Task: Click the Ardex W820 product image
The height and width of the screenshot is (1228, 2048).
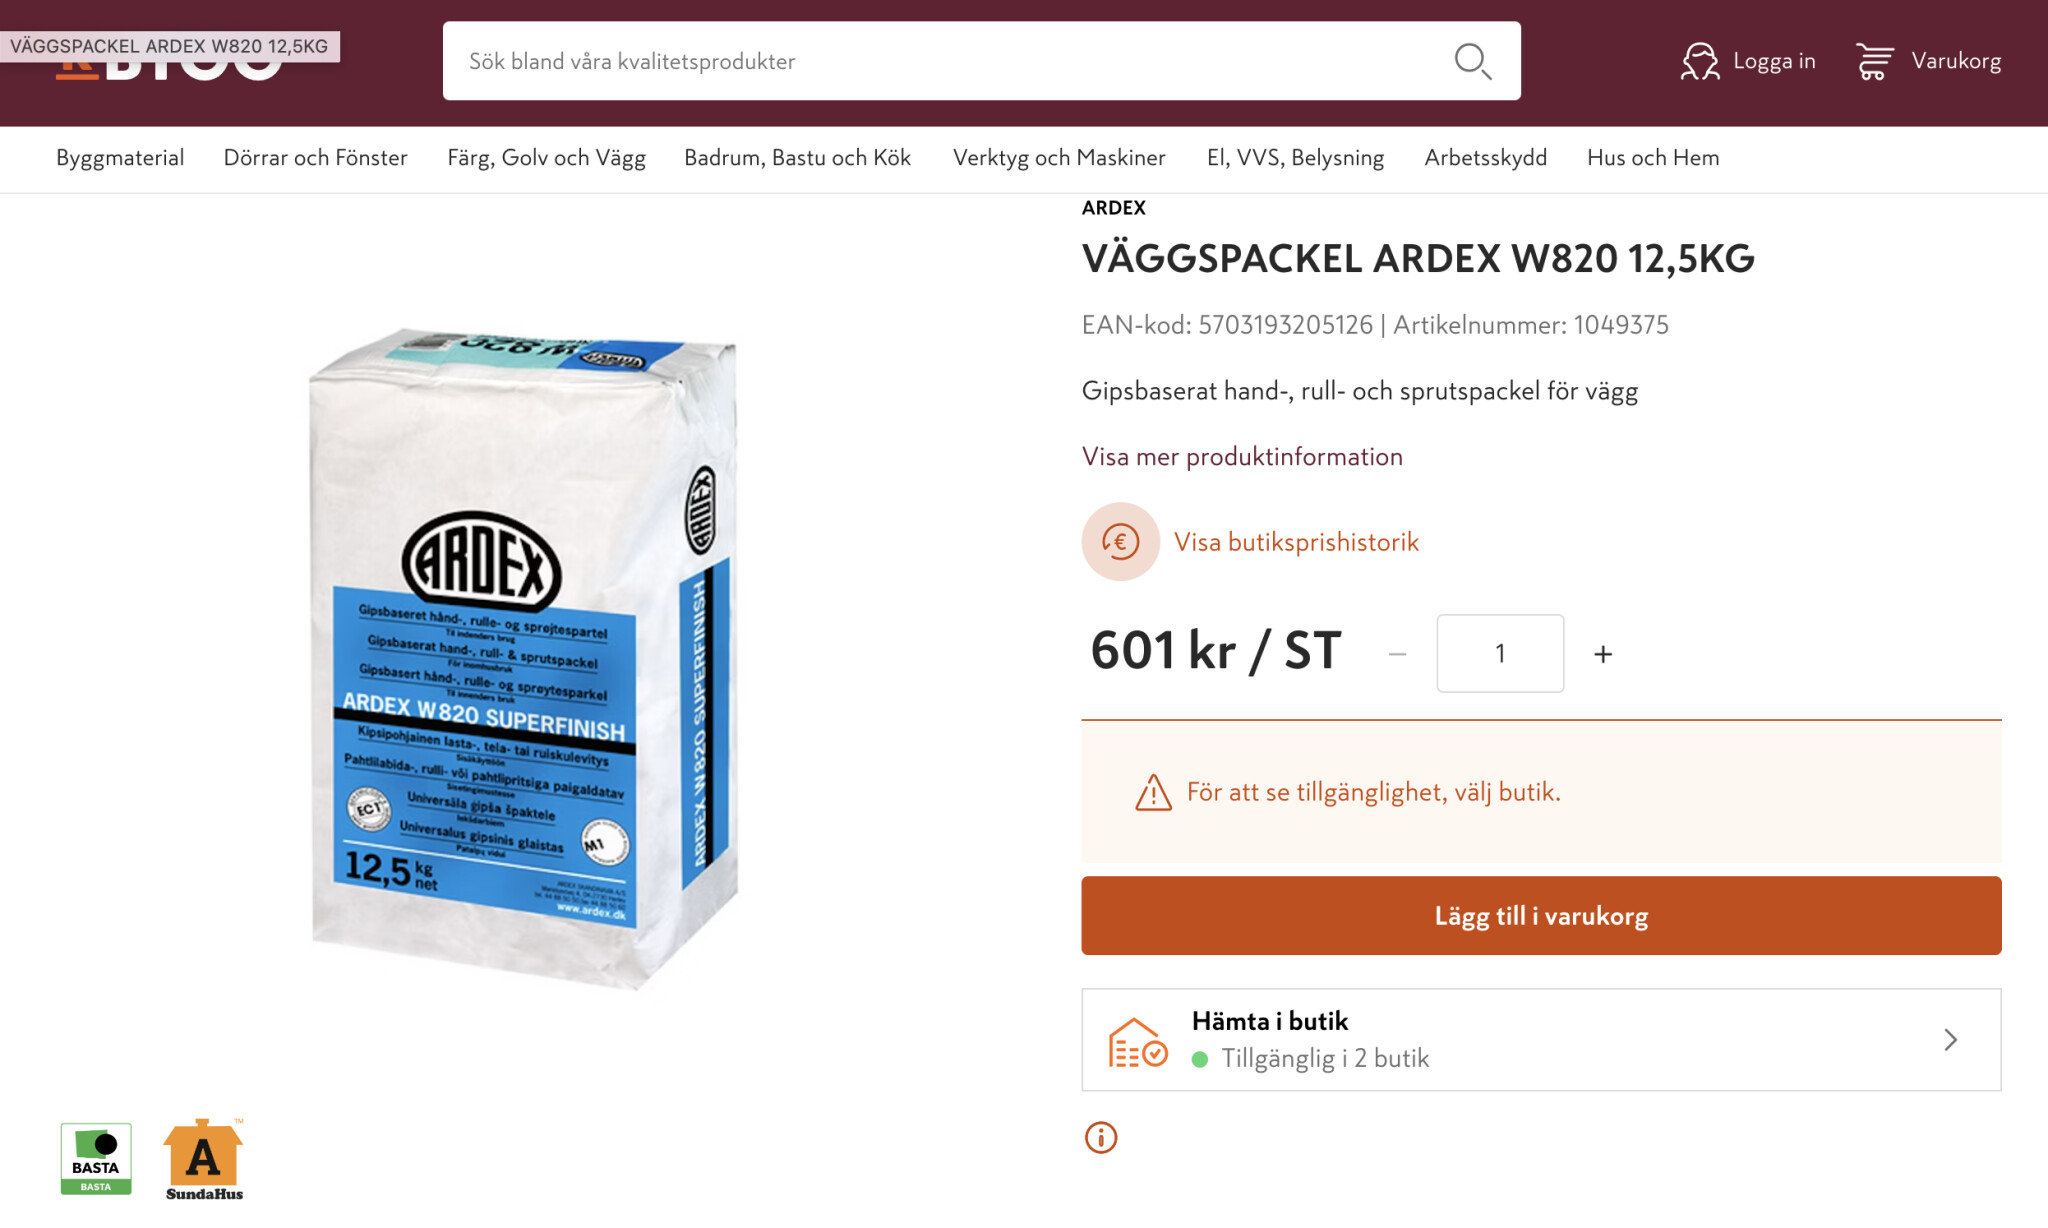Action: tap(524, 658)
